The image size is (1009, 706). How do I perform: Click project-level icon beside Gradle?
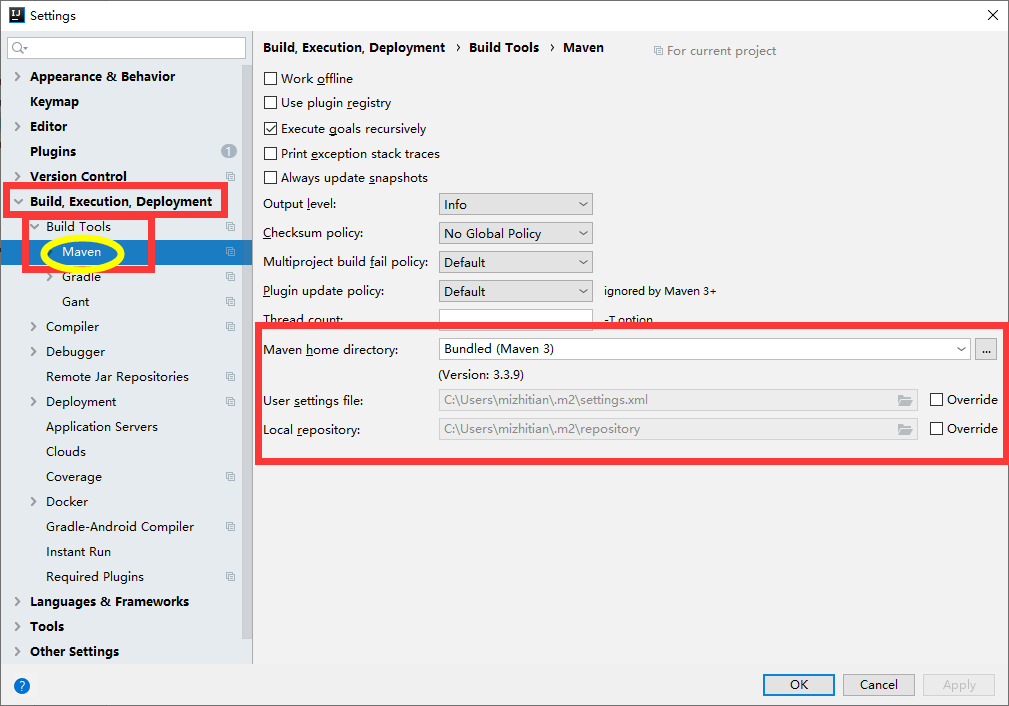[x=230, y=277]
